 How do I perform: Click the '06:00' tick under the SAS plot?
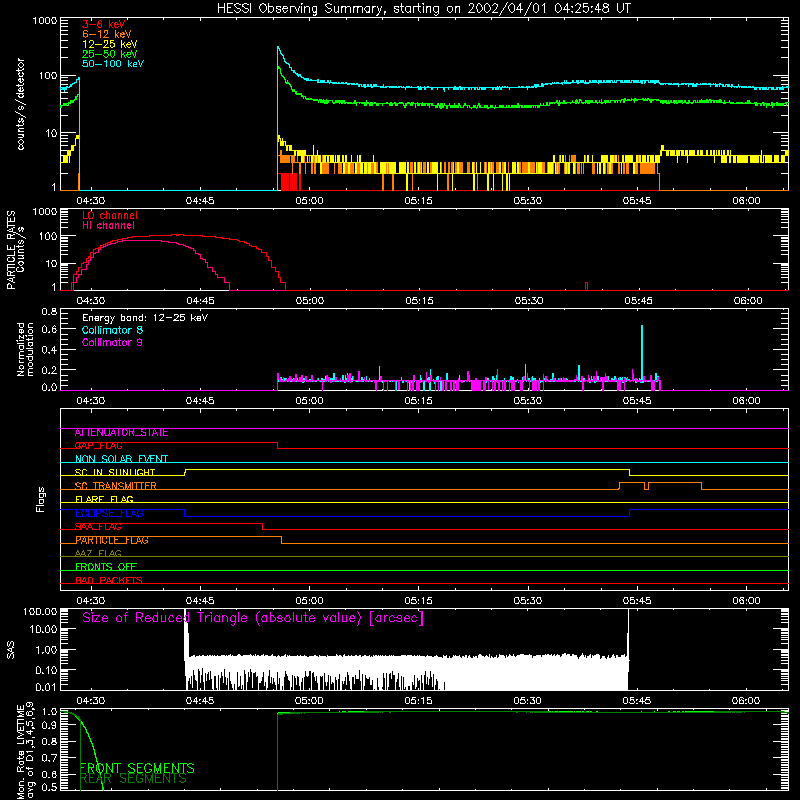pos(746,701)
